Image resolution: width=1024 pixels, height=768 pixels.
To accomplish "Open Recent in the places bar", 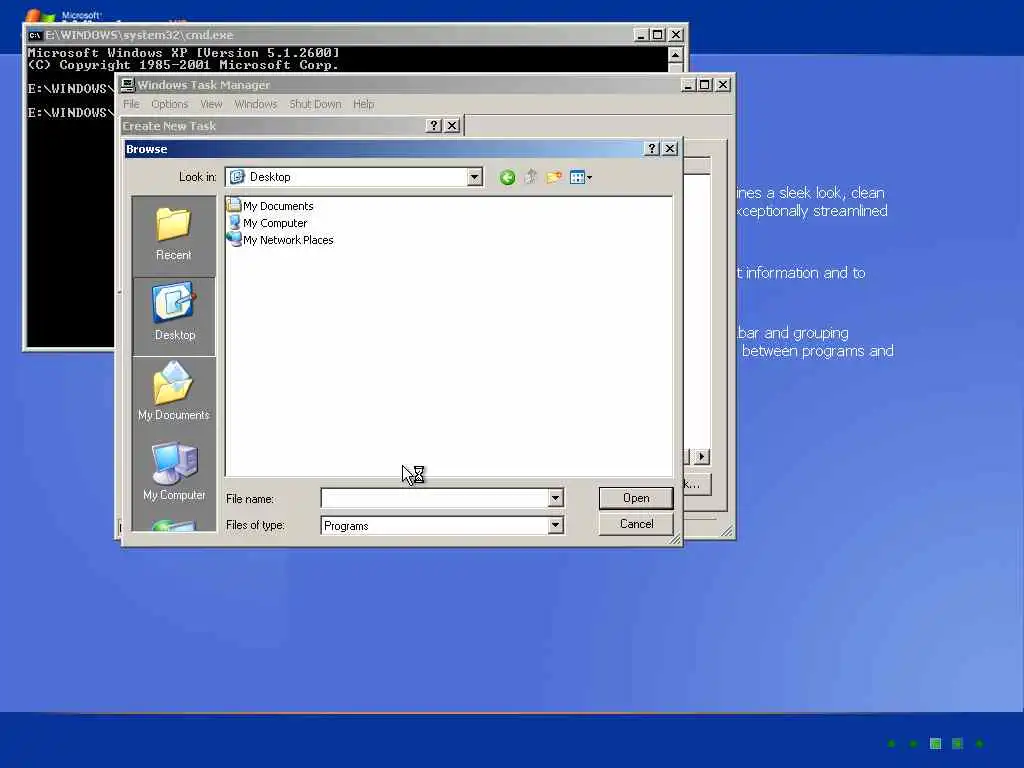I will [x=174, y=235].
